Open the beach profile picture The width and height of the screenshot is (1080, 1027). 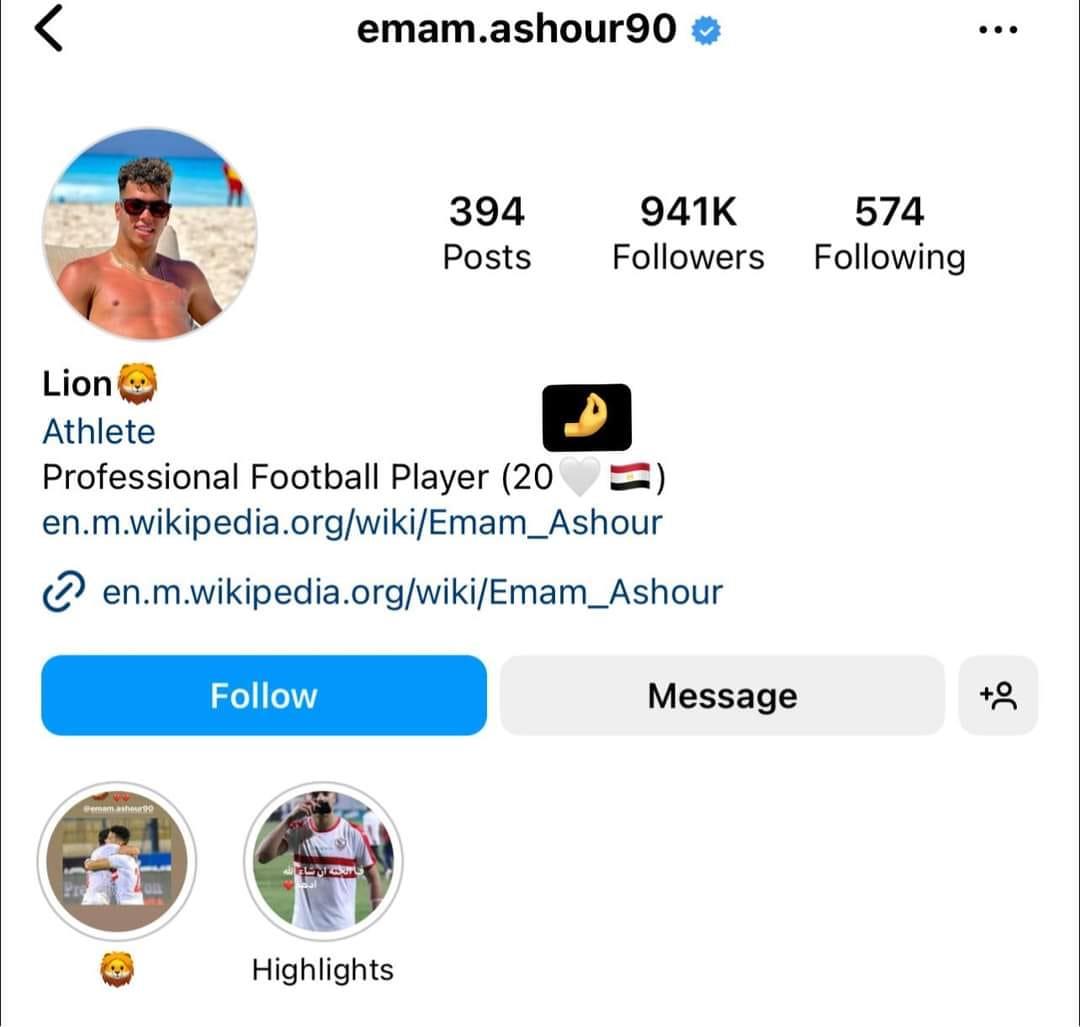coord(150,234)
